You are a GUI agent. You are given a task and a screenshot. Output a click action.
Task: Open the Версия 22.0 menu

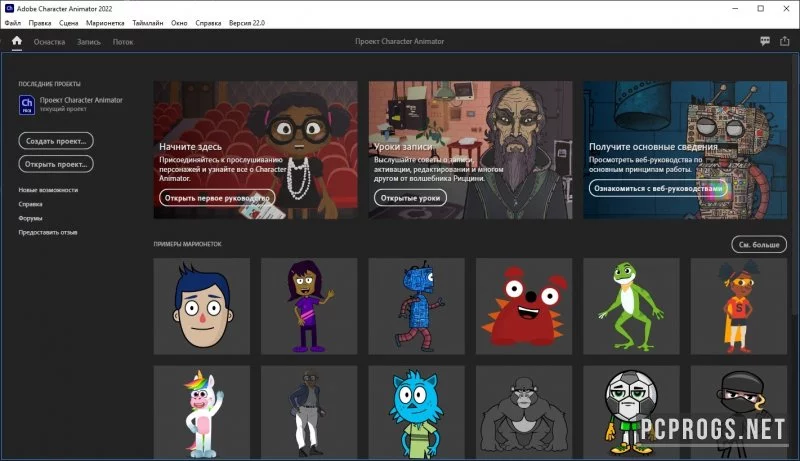247,23
